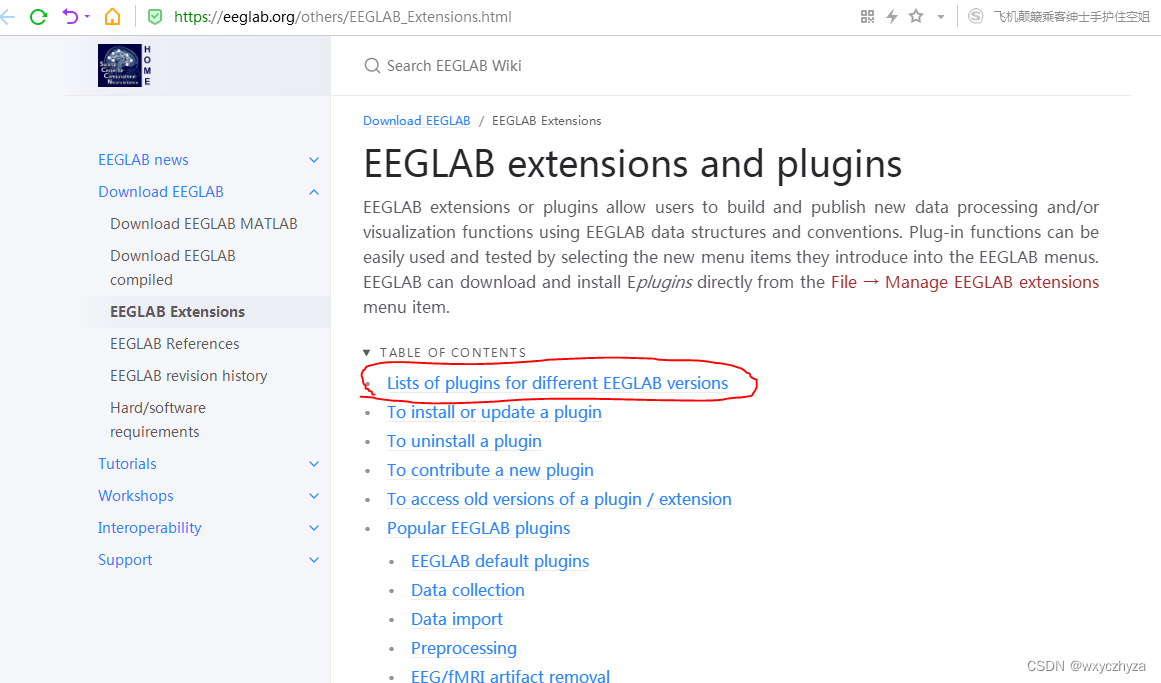
Task: Open the QR code grid icon
Action: point(867,16)
